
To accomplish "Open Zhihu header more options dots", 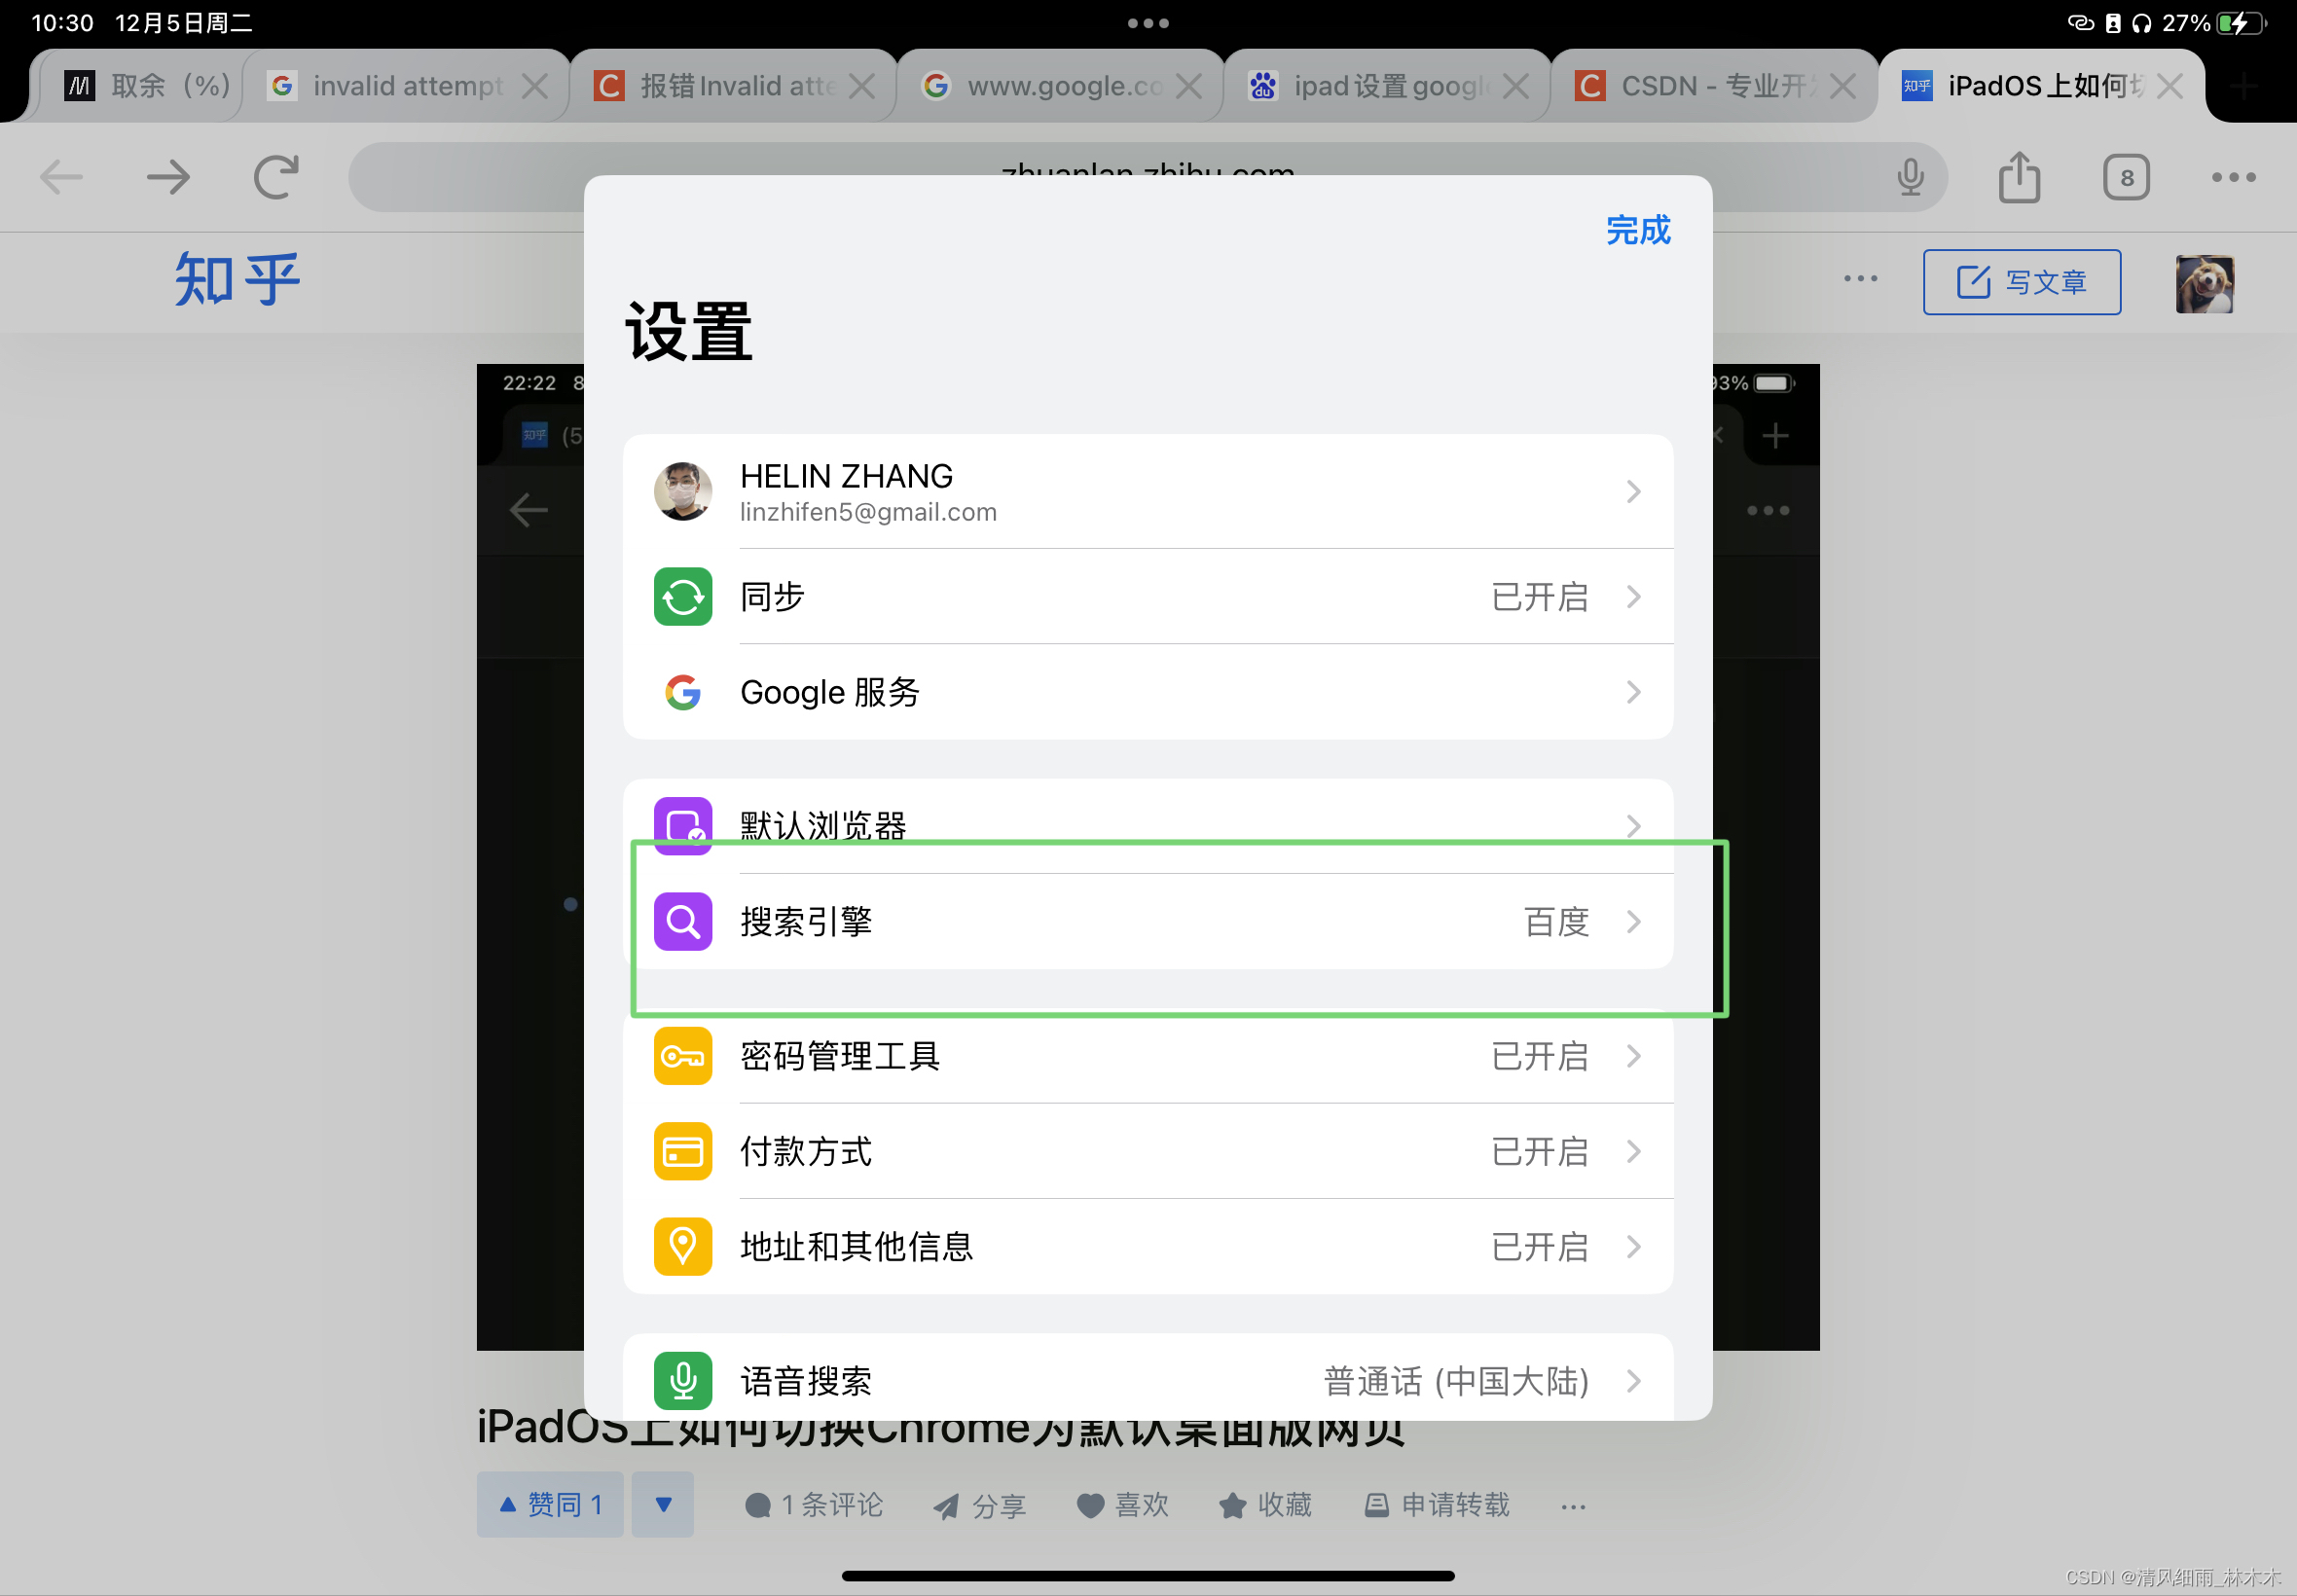I will [x=1860, y=279].
